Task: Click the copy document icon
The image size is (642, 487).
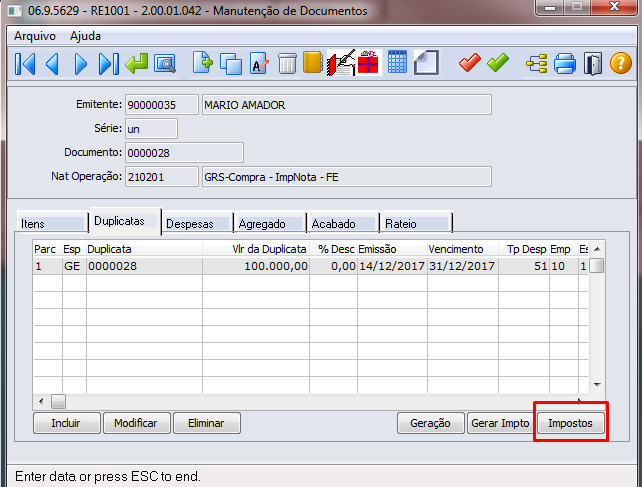Action: pyautogui.click(x=231, y=64)
